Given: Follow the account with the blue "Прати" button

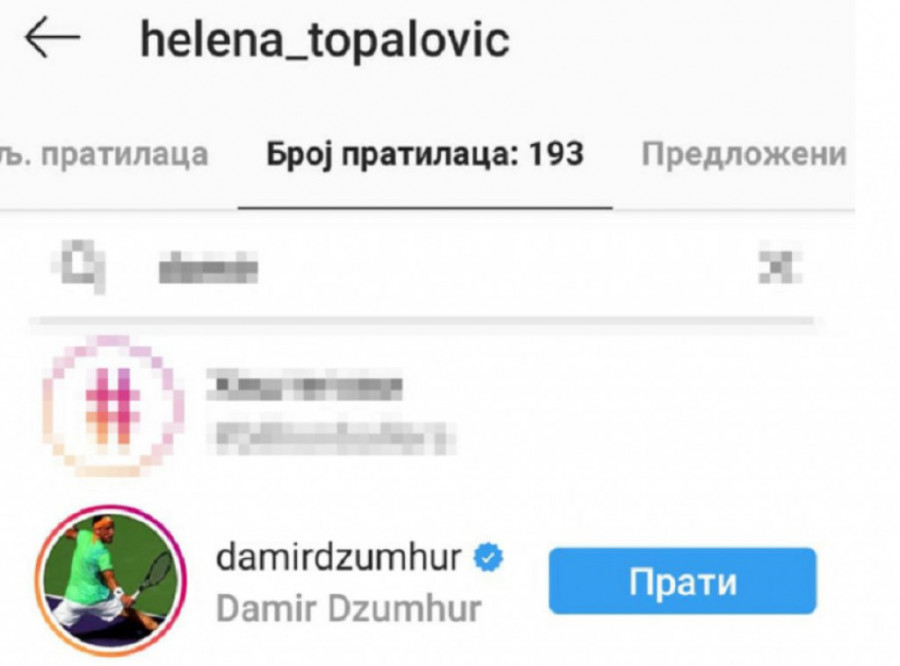Looking at the screenshot, I should [x=682, y=581].
